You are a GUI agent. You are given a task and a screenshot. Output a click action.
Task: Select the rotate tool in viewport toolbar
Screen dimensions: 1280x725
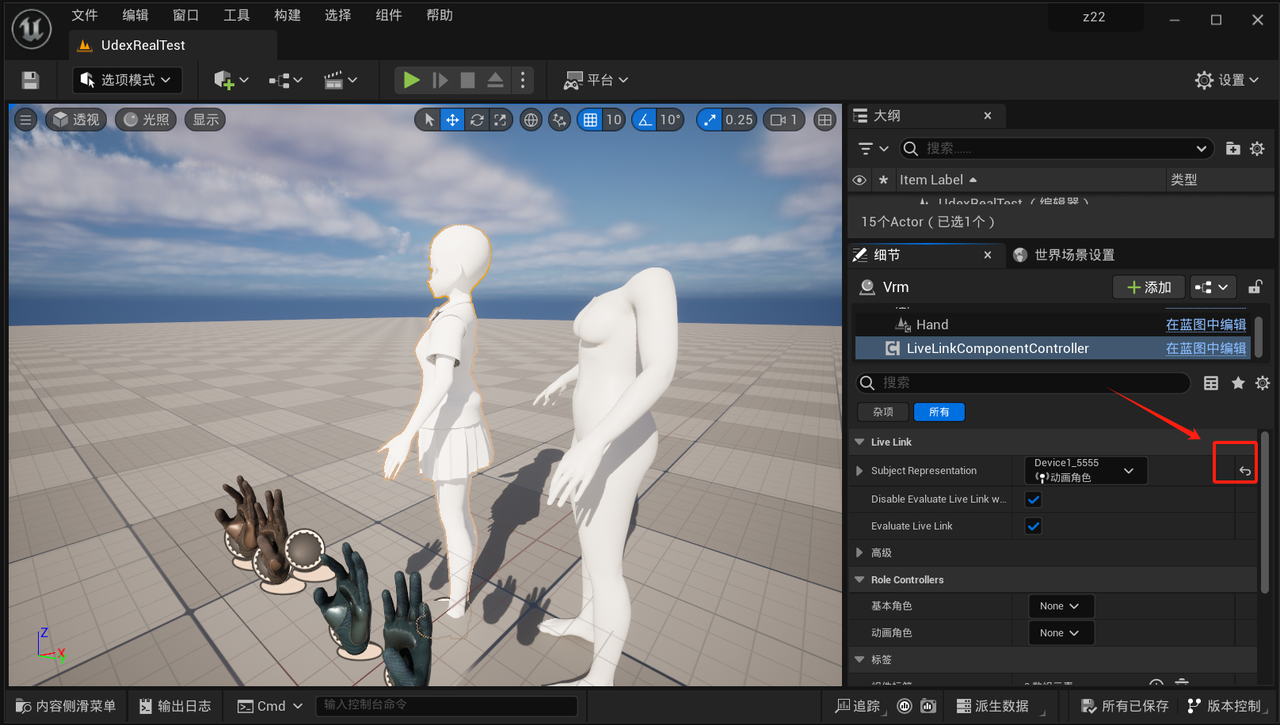[x=477, y=120]
